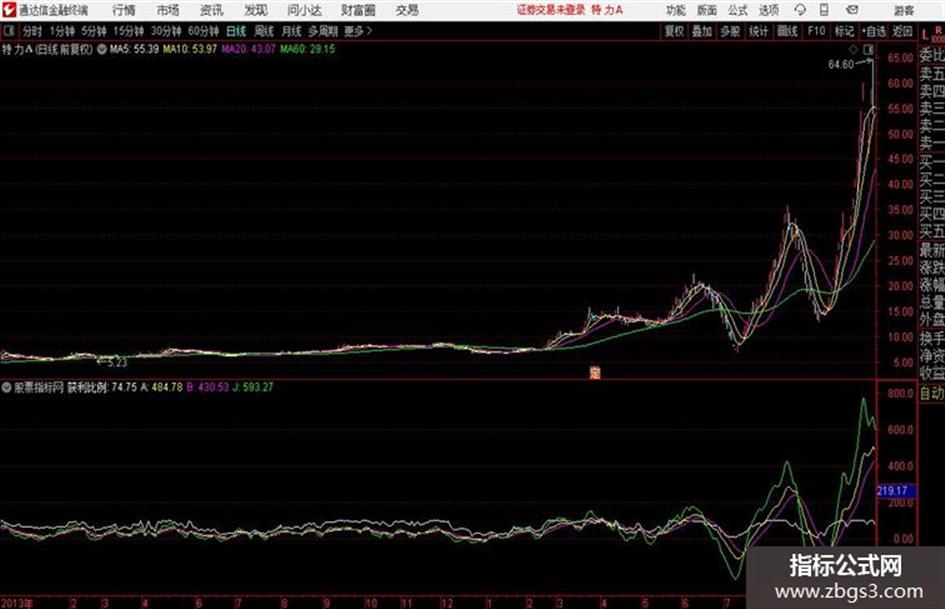Click the 多股 multi-stock button
This screenshot has width=945, height=609.
coord(730,31)
